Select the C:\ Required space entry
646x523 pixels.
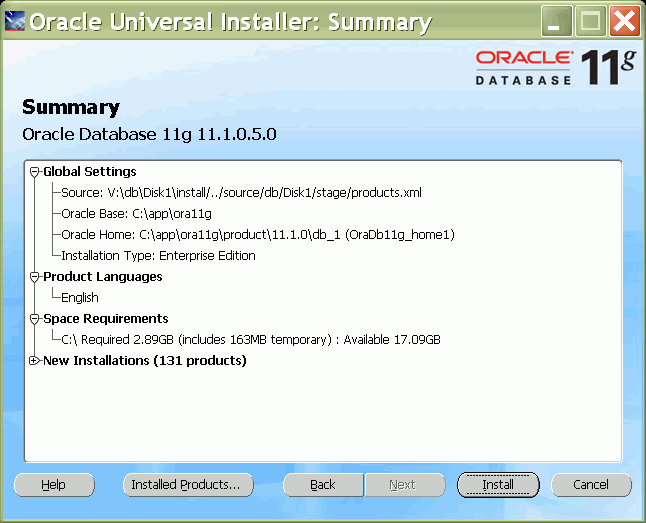[x=250, y=340]
